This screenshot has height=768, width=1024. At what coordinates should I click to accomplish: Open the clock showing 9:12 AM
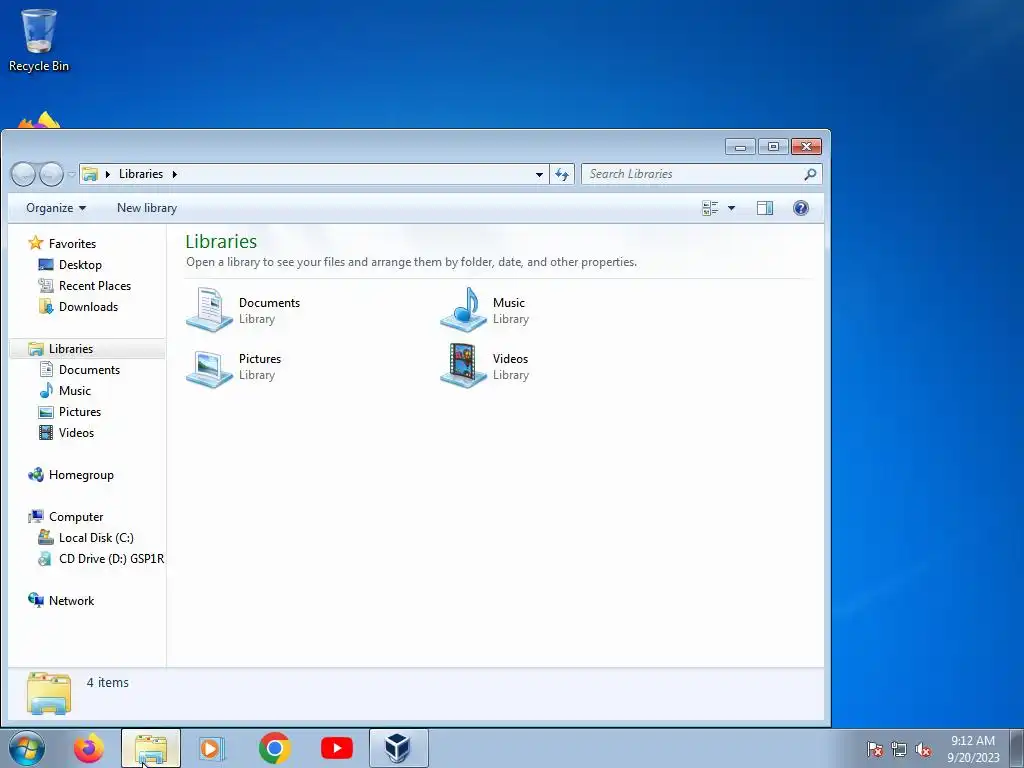[x=973, y=749]
